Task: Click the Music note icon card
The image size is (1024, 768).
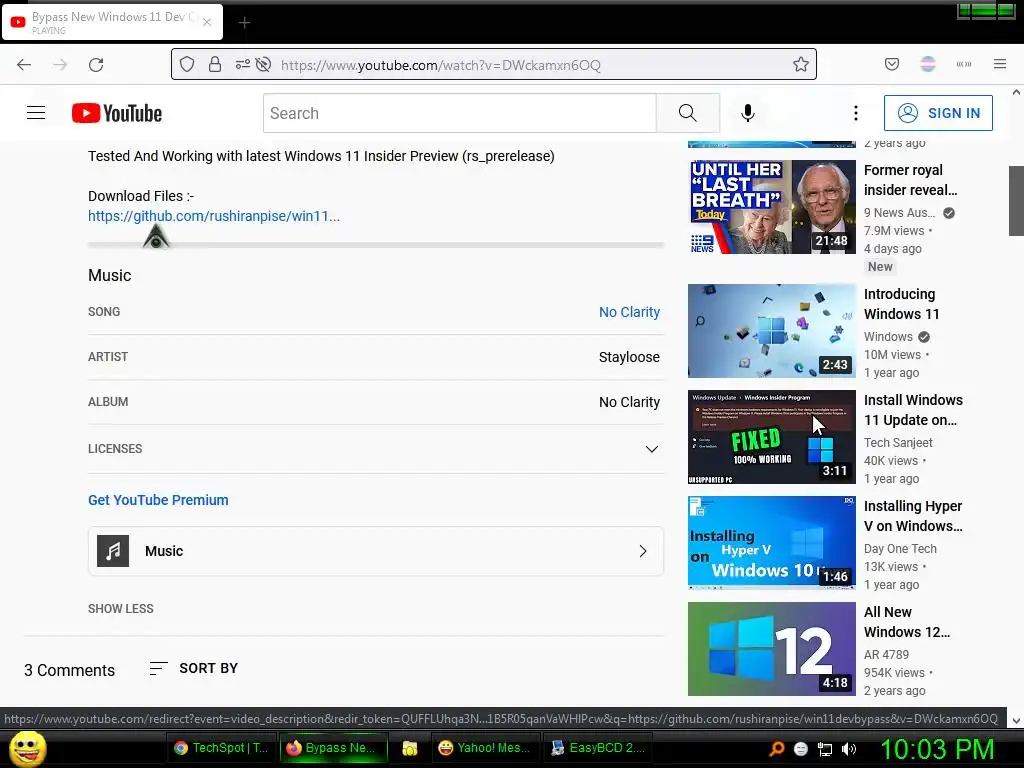Action: coord(113,551)
